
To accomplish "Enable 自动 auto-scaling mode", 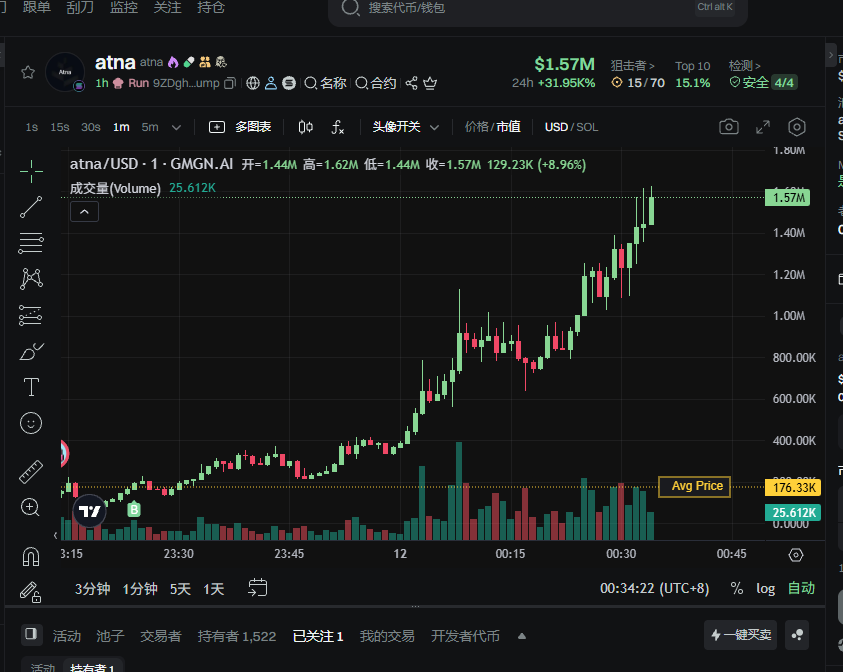I will coord(801,589).
